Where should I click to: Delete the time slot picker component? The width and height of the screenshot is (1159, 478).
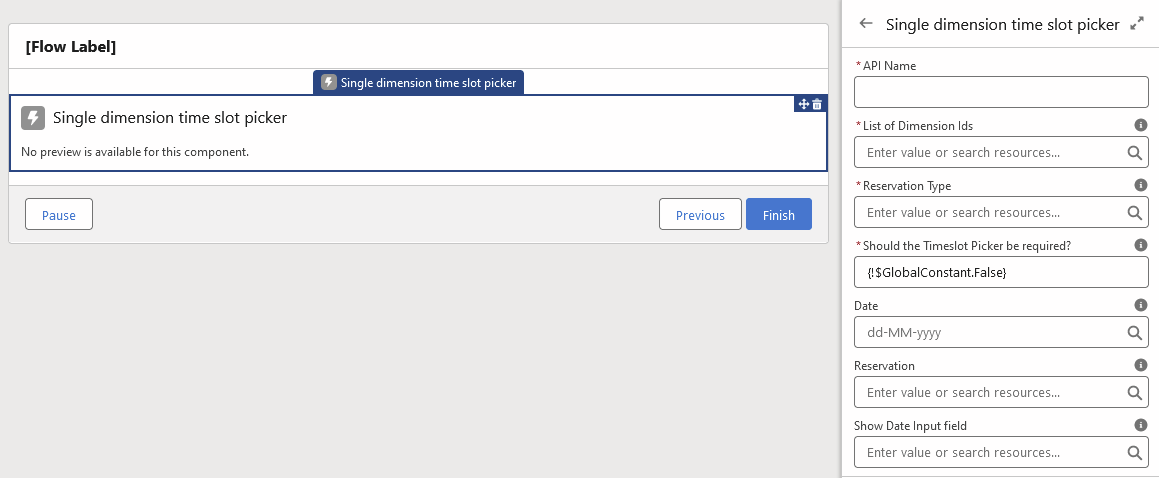817,104
